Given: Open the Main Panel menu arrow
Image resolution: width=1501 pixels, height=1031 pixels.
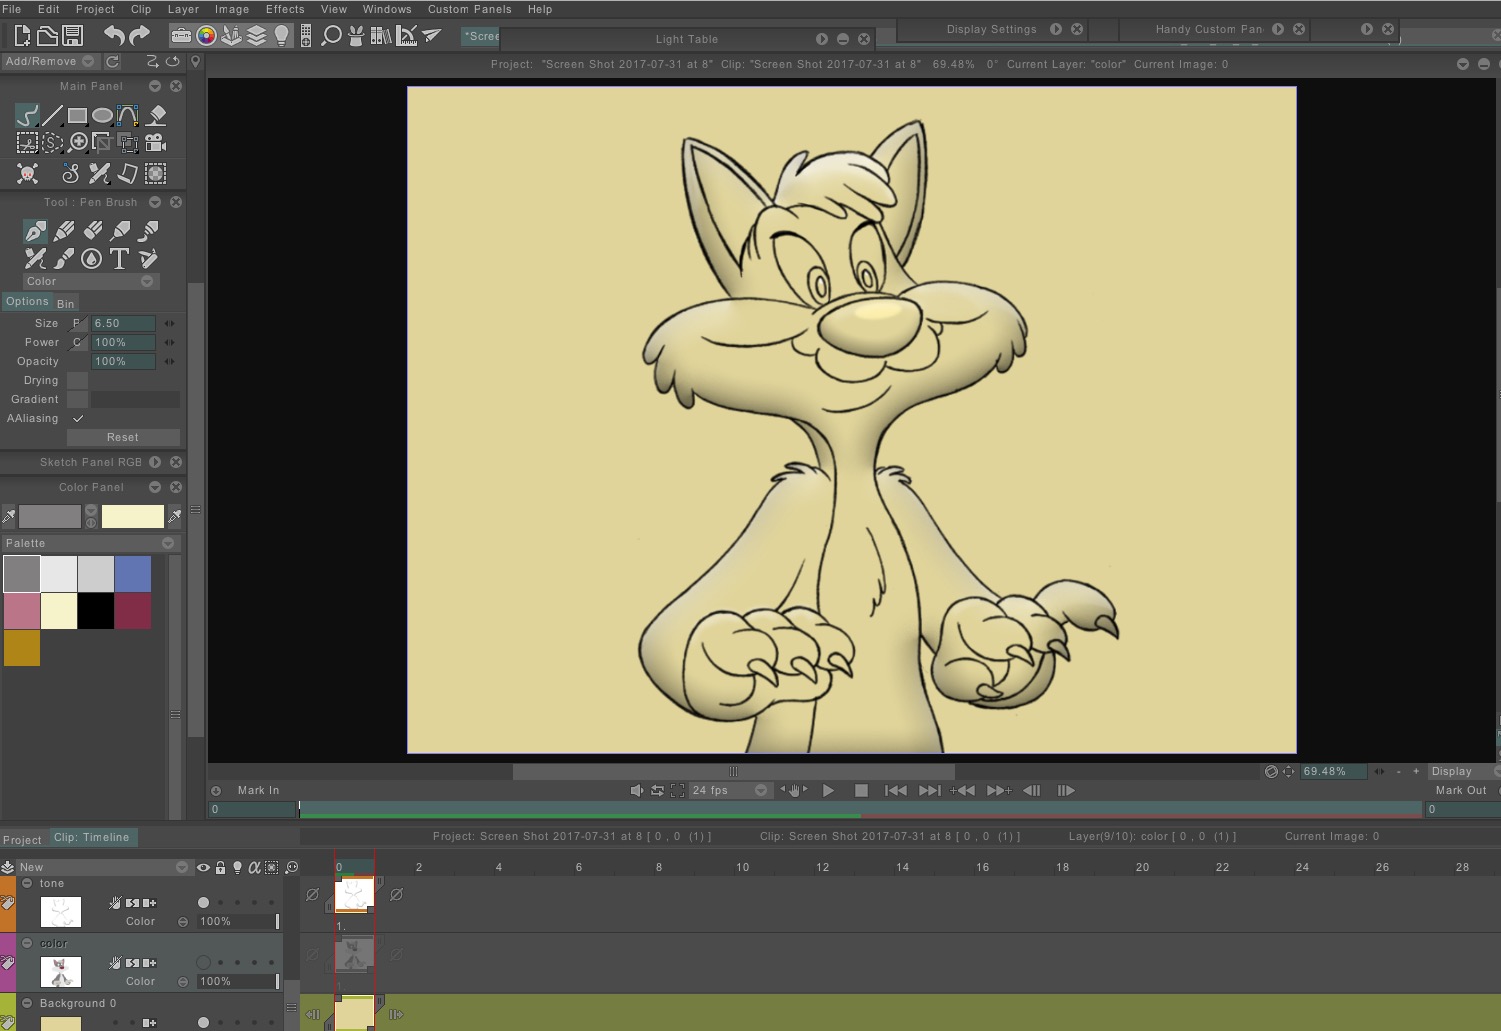Looking at the screenshot, I should 155,86.
